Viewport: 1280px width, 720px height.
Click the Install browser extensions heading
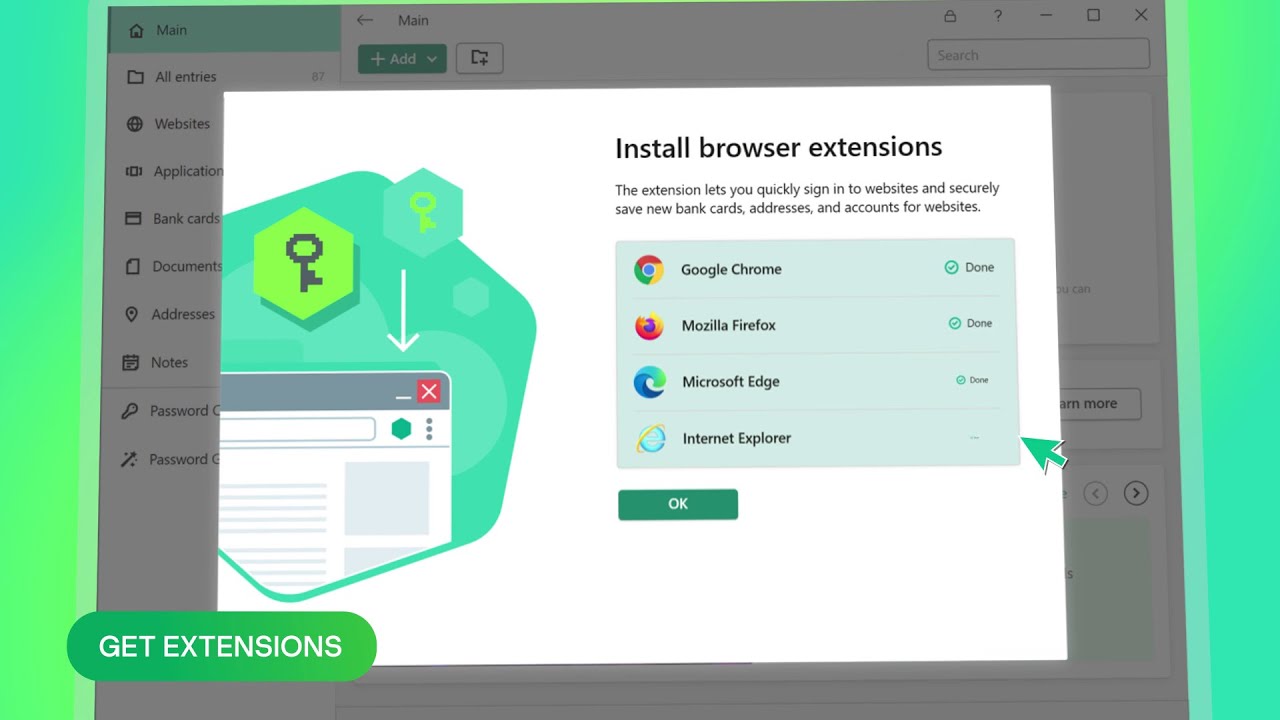pos(778,148)
